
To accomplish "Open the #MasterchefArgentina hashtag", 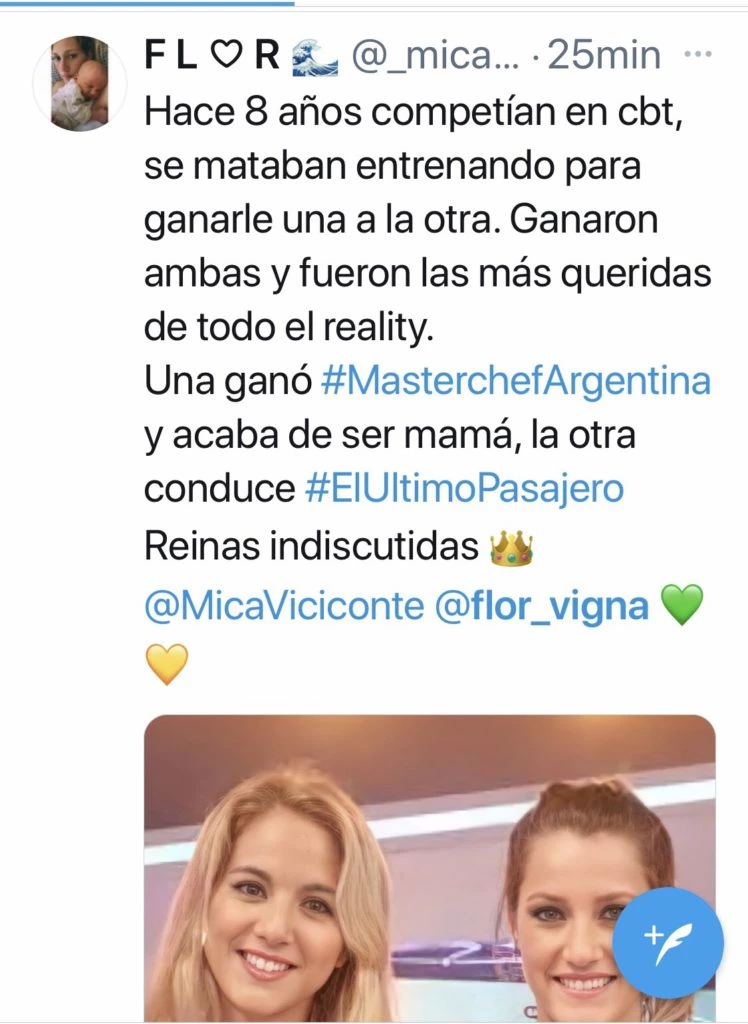I will [516, 381].
